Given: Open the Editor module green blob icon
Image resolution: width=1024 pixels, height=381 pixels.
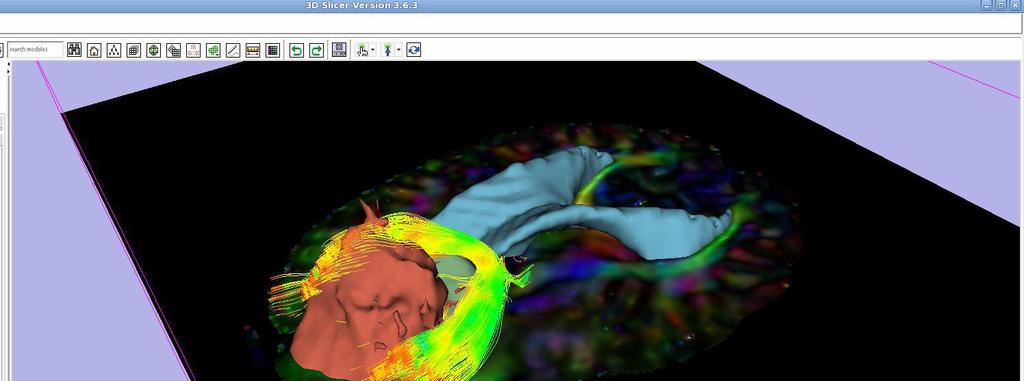Looking at the screenshot, I should [x=213, y=50].
